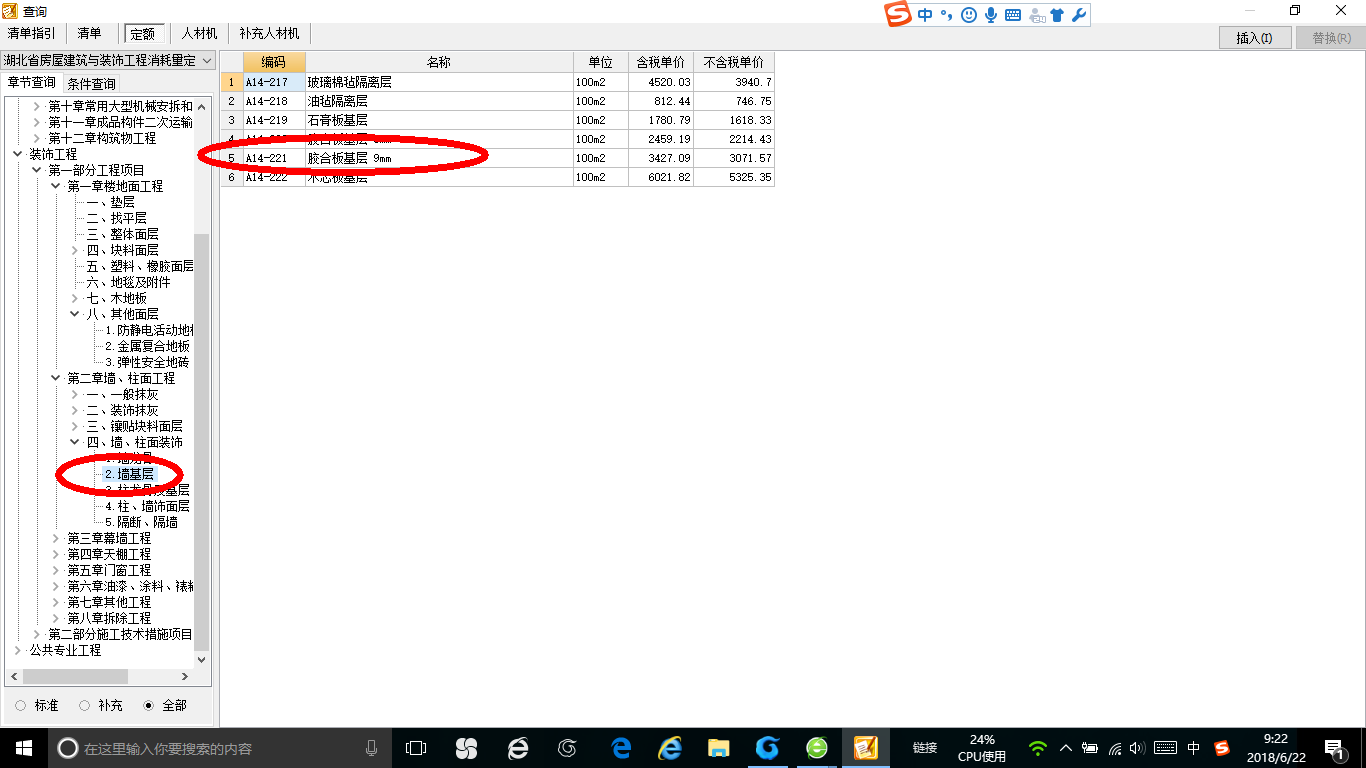
Task: Open the Sogou skin shirt icon
Action: coord(1057,15)
